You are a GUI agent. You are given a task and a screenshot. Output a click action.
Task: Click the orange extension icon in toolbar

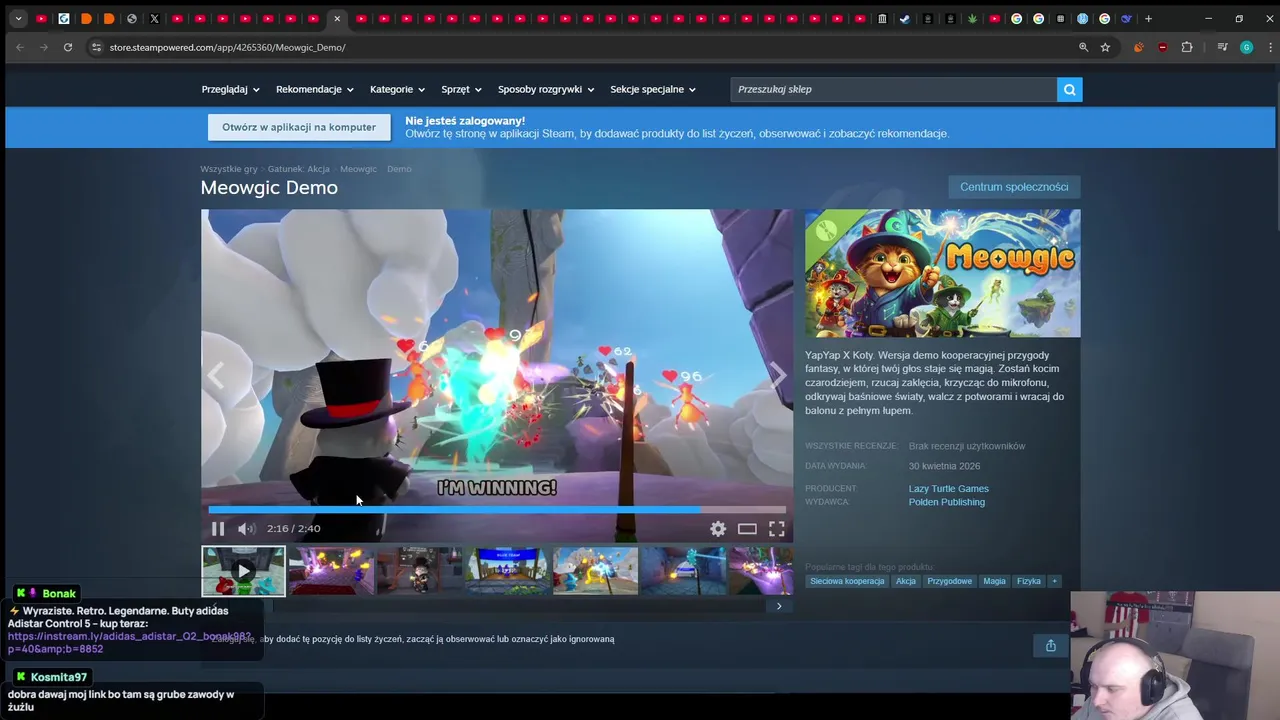1138,47
